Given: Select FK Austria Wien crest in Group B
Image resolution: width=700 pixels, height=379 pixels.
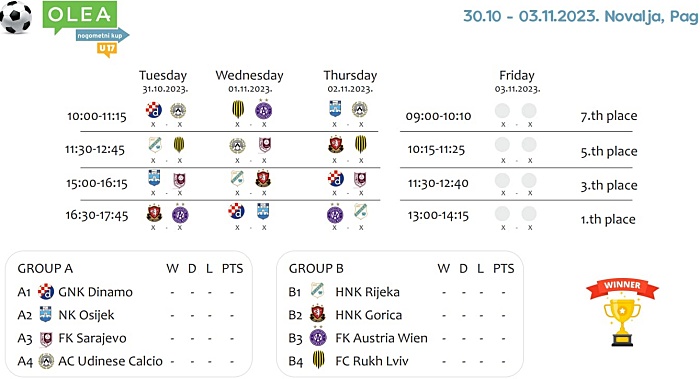Looking at the screenshot, I should tap(318, 337).
